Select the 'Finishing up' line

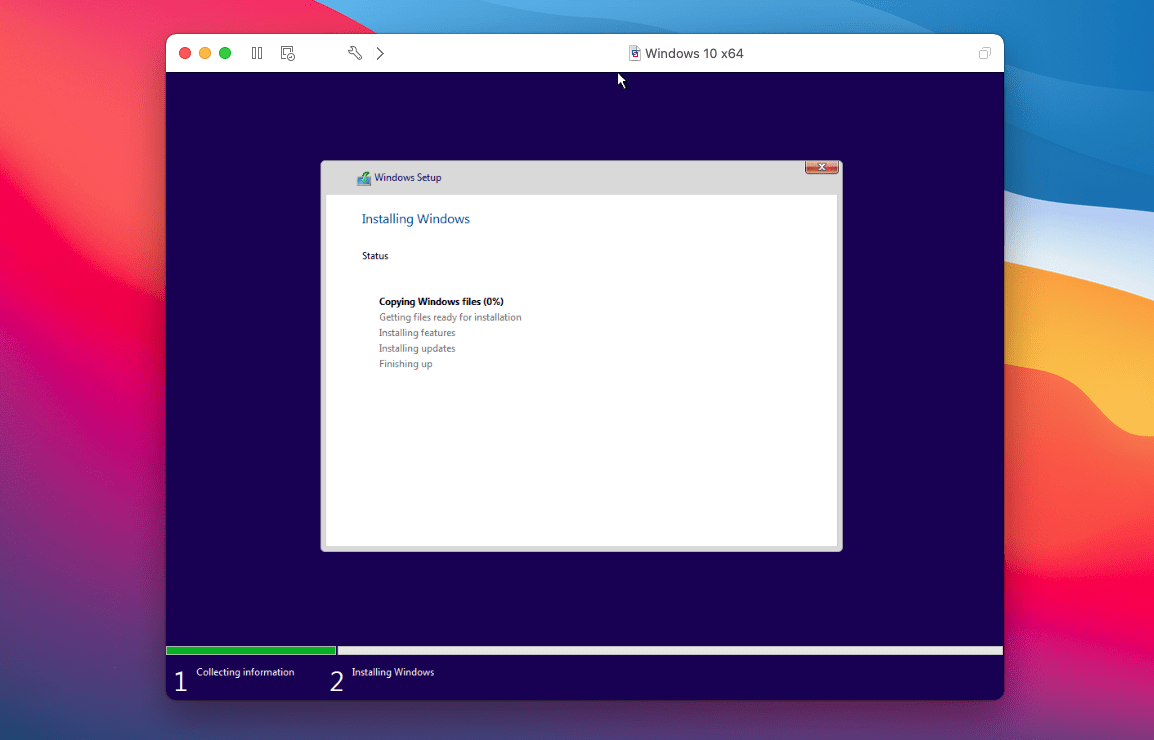tap(406, 364)
